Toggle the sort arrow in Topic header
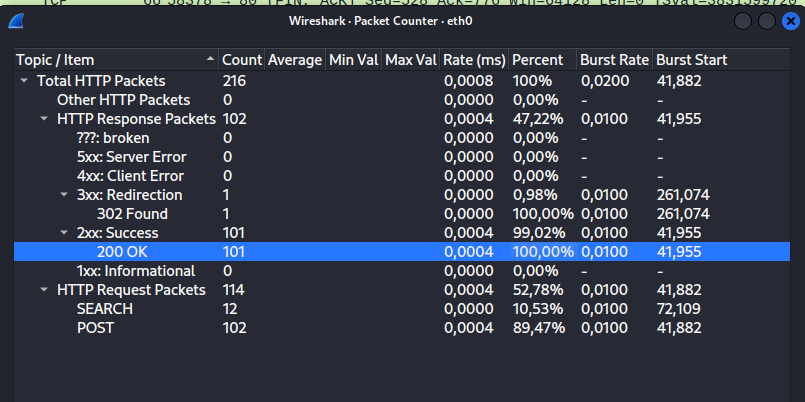This screenshot has width=805, height=402. click(210, 60)
